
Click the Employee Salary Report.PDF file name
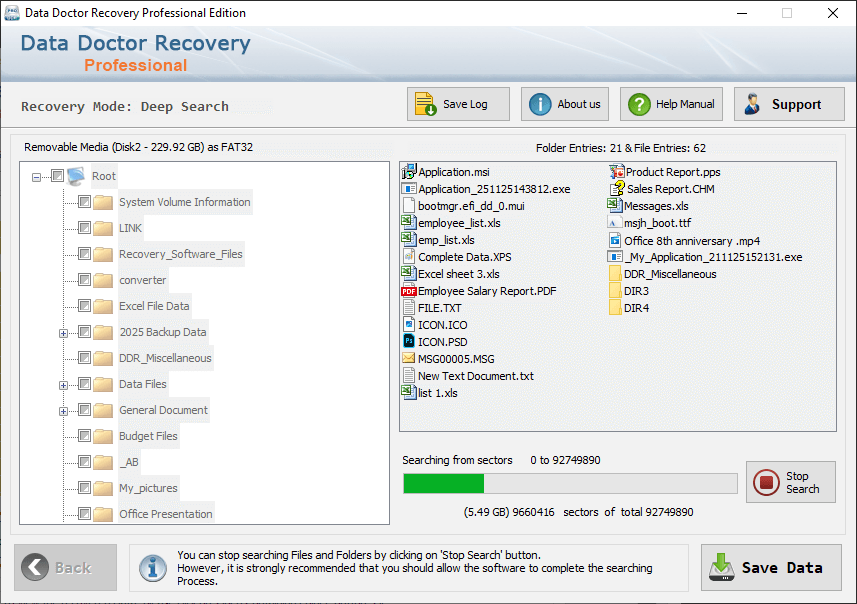tap(487, 291)
